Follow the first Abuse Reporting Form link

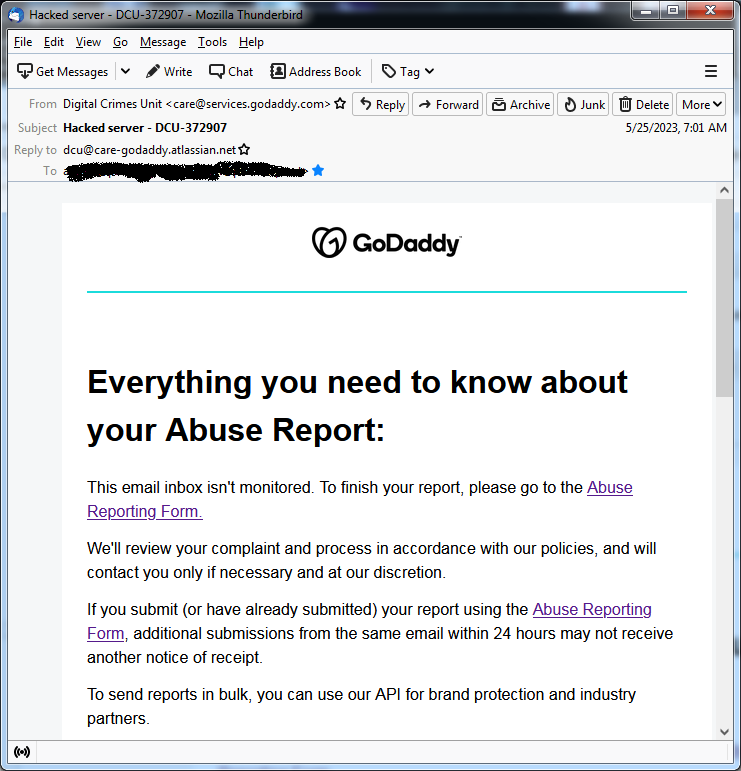pyautogui.click(x=610, y=487)
